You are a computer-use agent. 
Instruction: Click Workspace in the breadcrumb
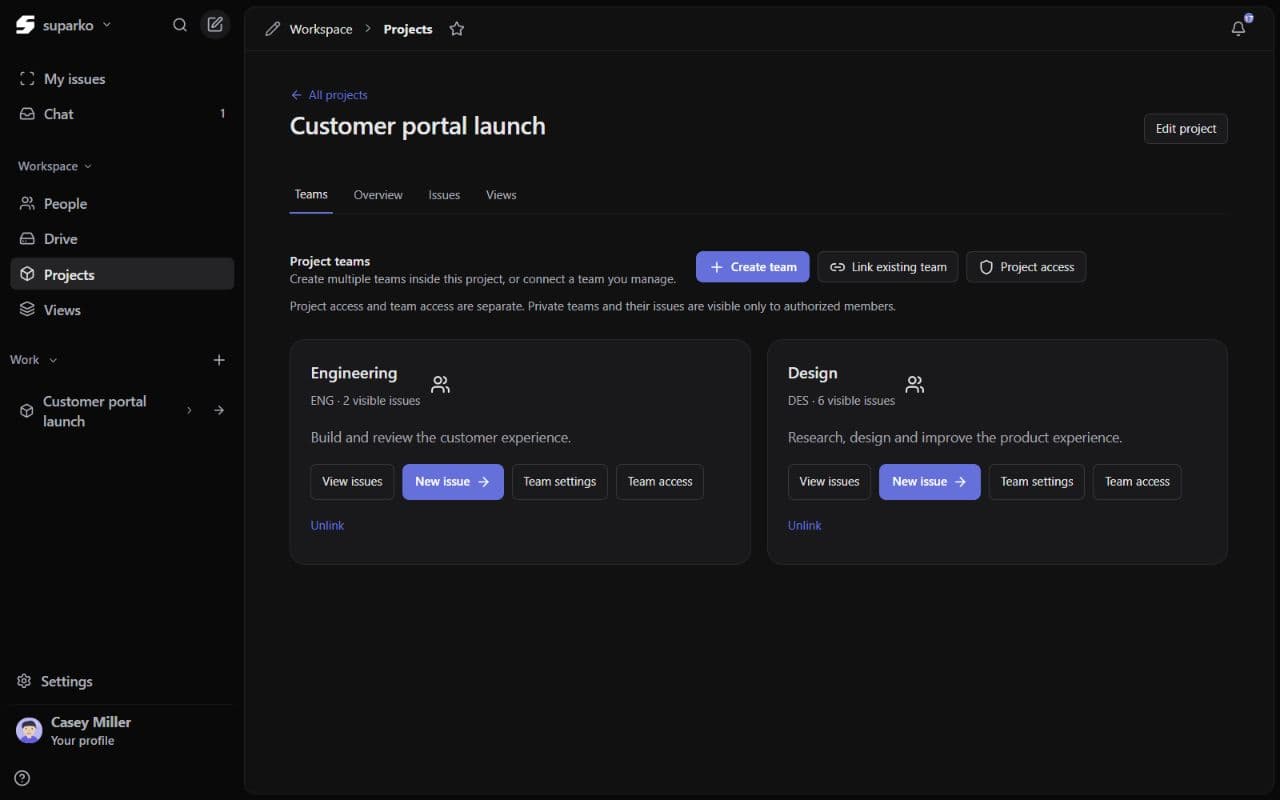click(321, 29)
